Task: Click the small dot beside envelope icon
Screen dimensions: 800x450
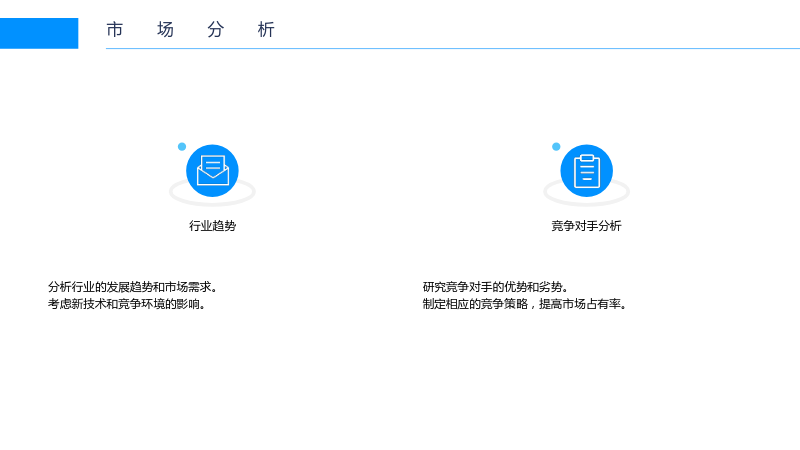Action: [x=182, y=147]
